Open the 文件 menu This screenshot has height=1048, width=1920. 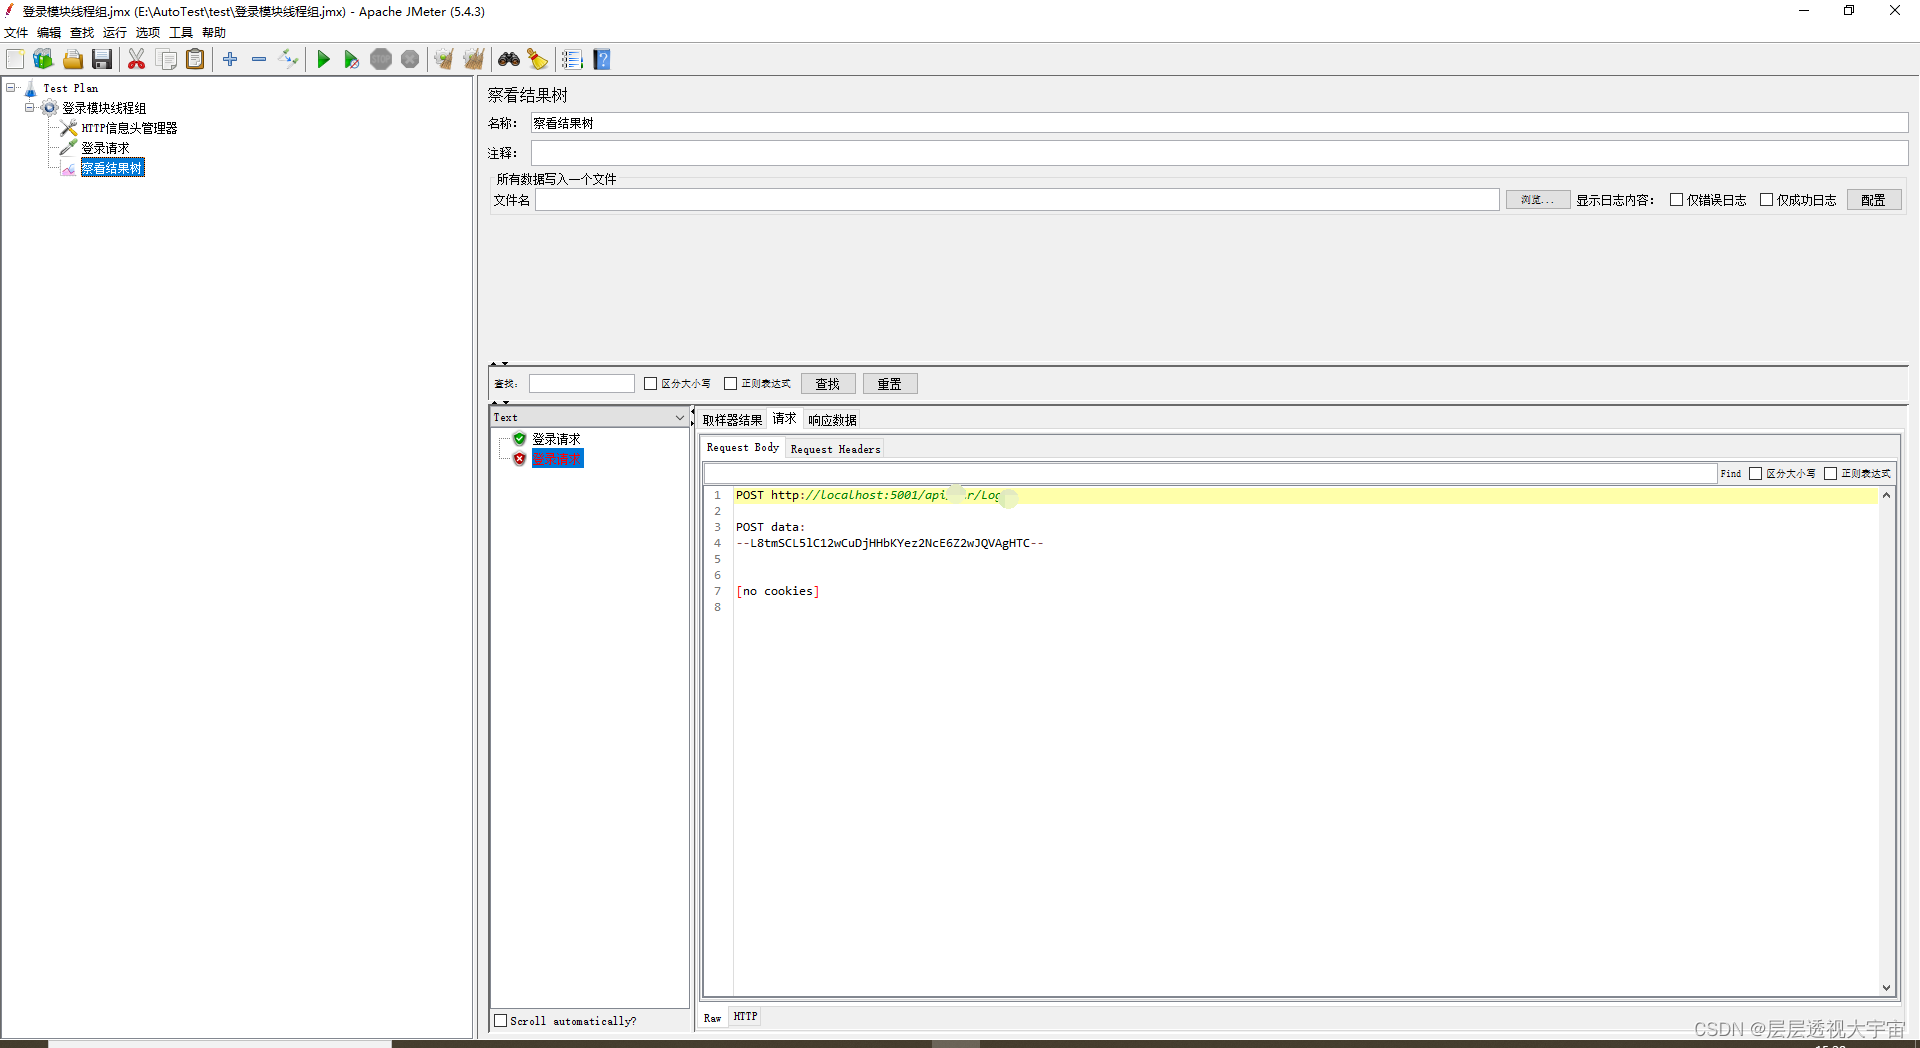tap(16, 33)
